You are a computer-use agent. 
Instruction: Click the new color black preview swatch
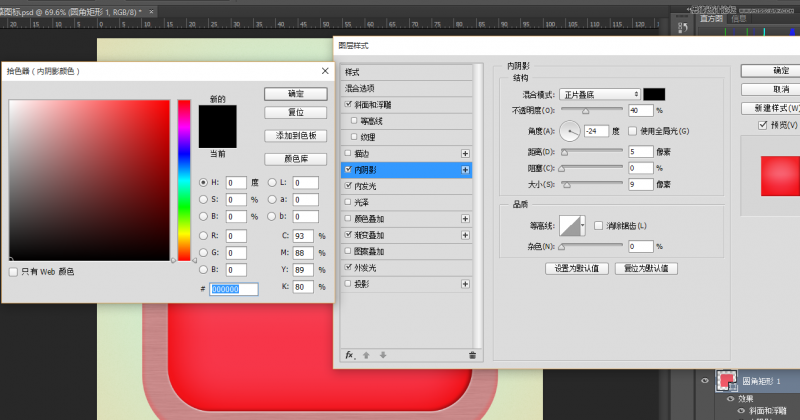pos(218,116)
